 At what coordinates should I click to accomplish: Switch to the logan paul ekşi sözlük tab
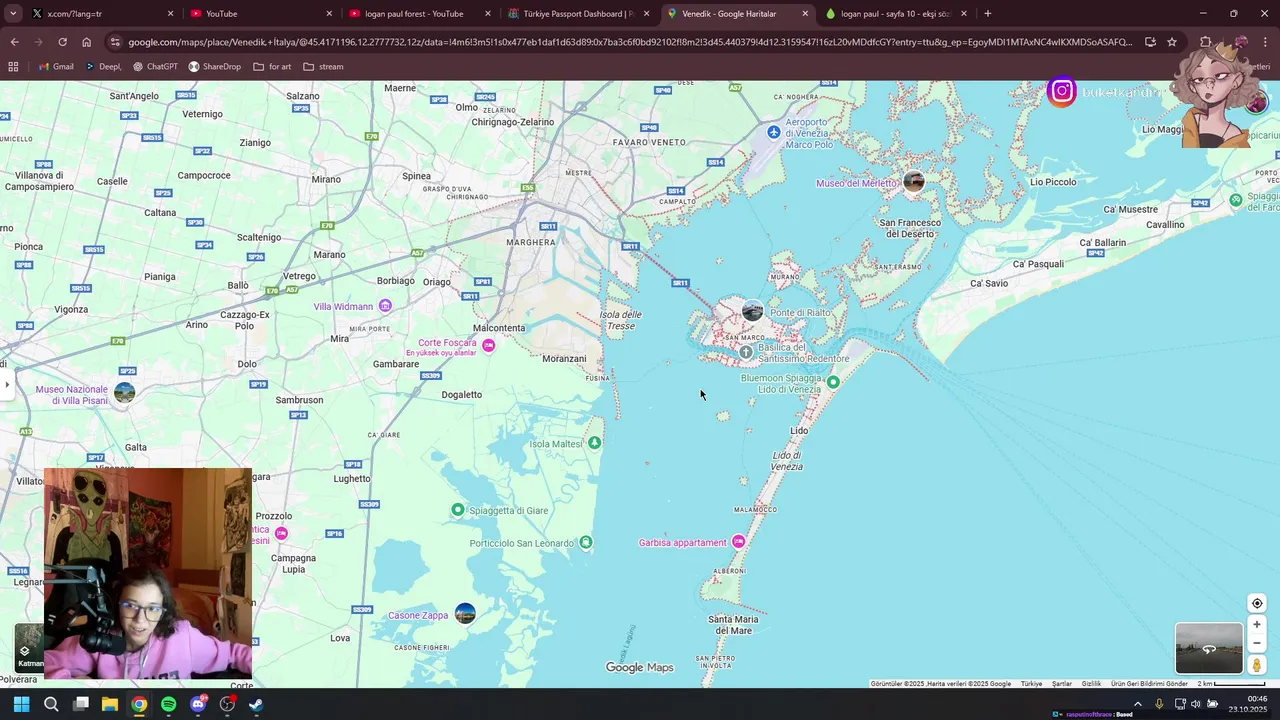895,14
